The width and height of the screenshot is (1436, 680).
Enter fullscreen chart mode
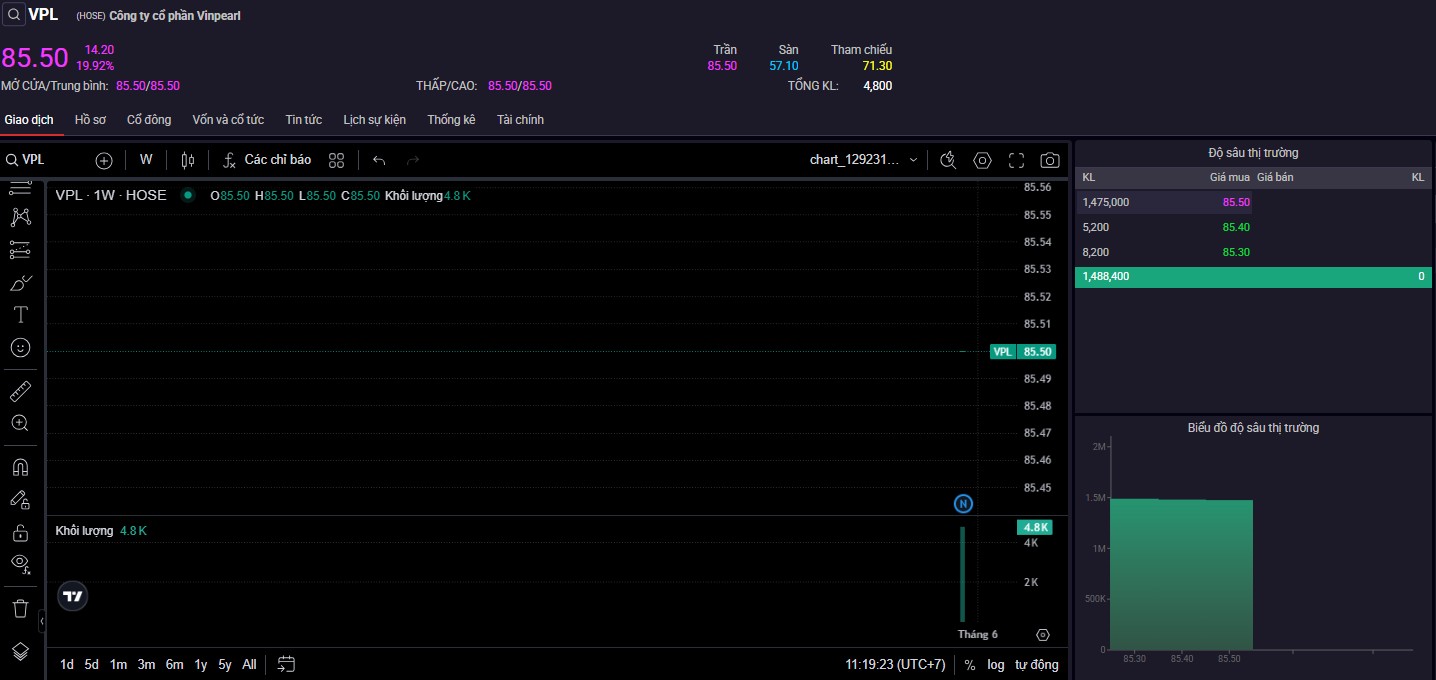(1016, 160)
